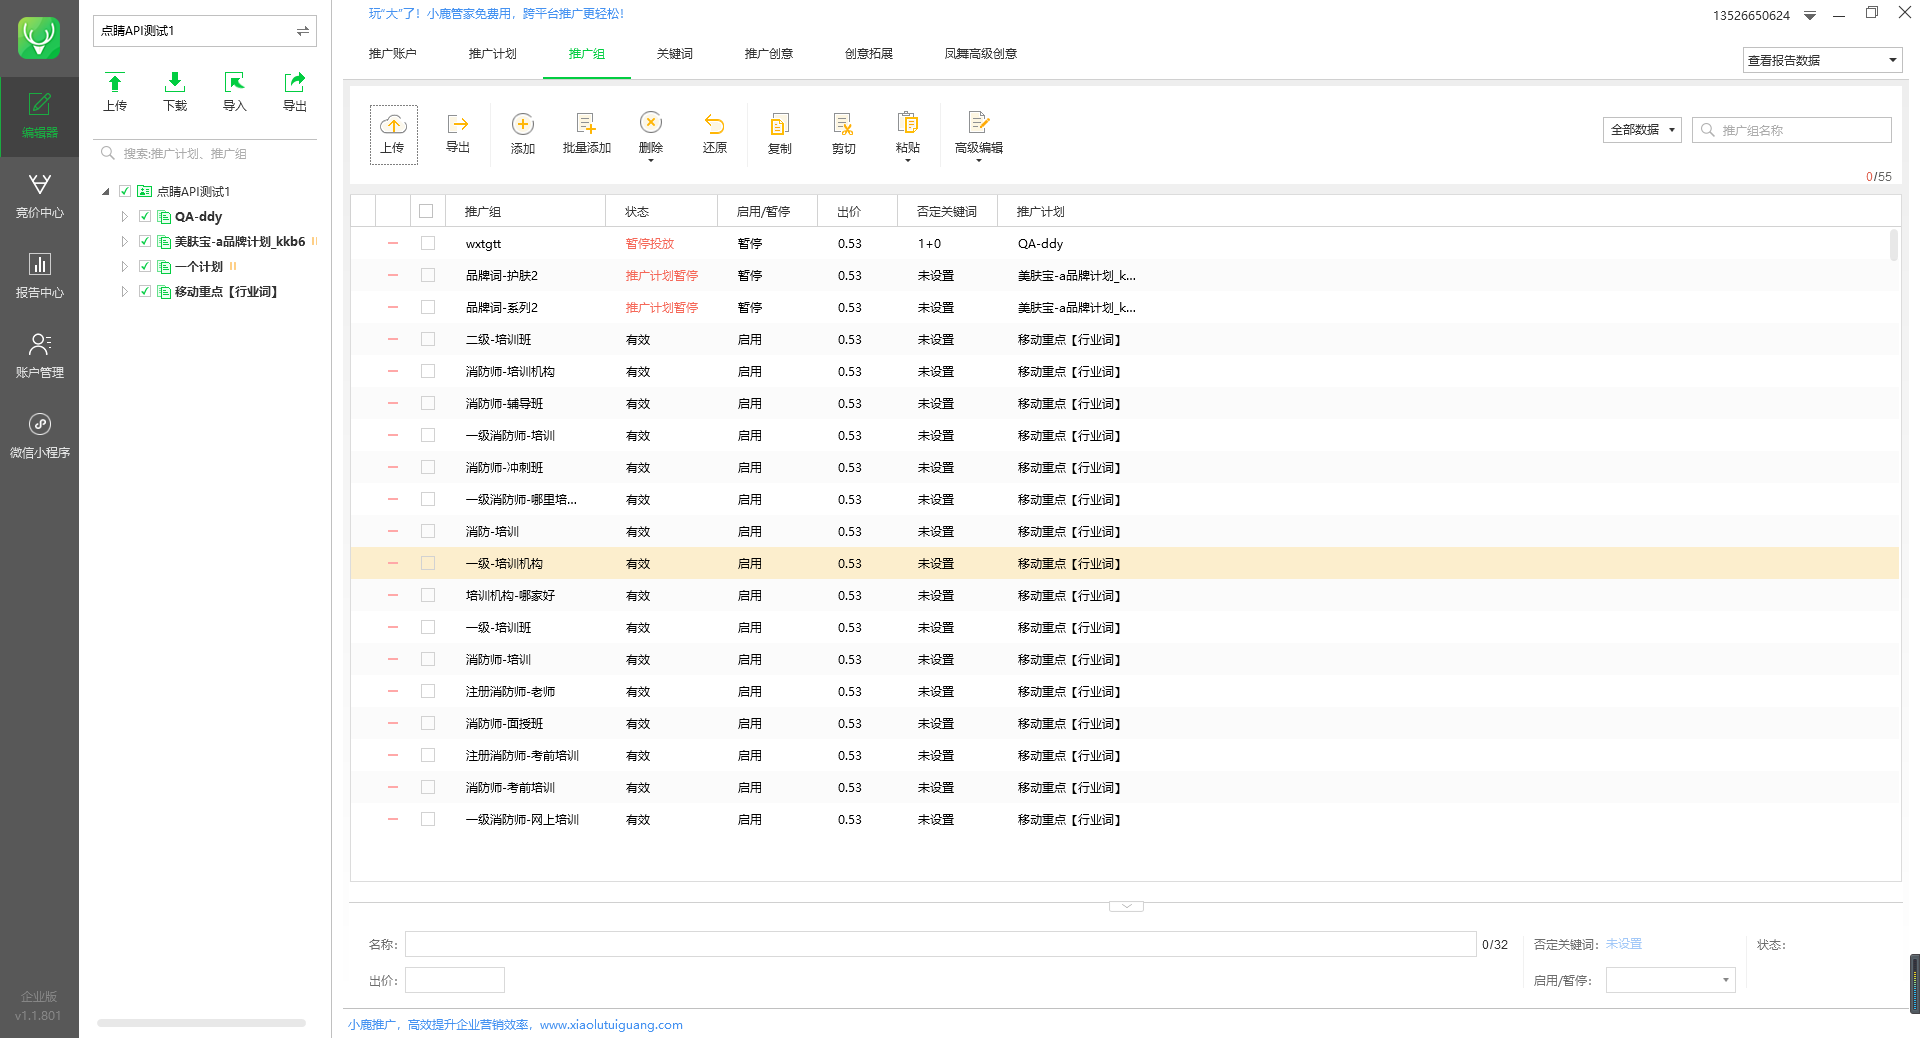Click the table's vertical scrollbar

pyautogui.click(x=1893, y=245)
